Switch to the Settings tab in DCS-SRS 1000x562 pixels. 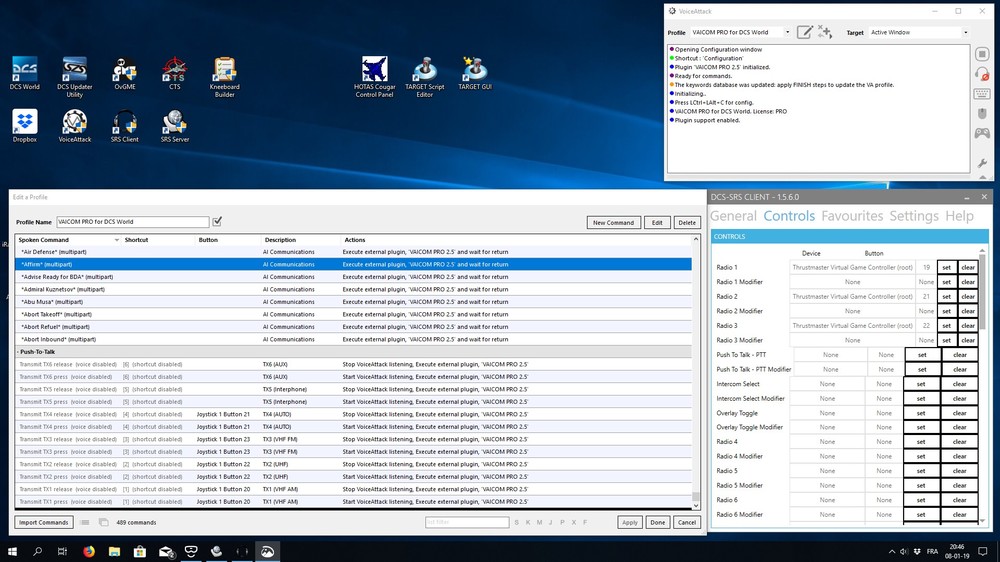913,216
